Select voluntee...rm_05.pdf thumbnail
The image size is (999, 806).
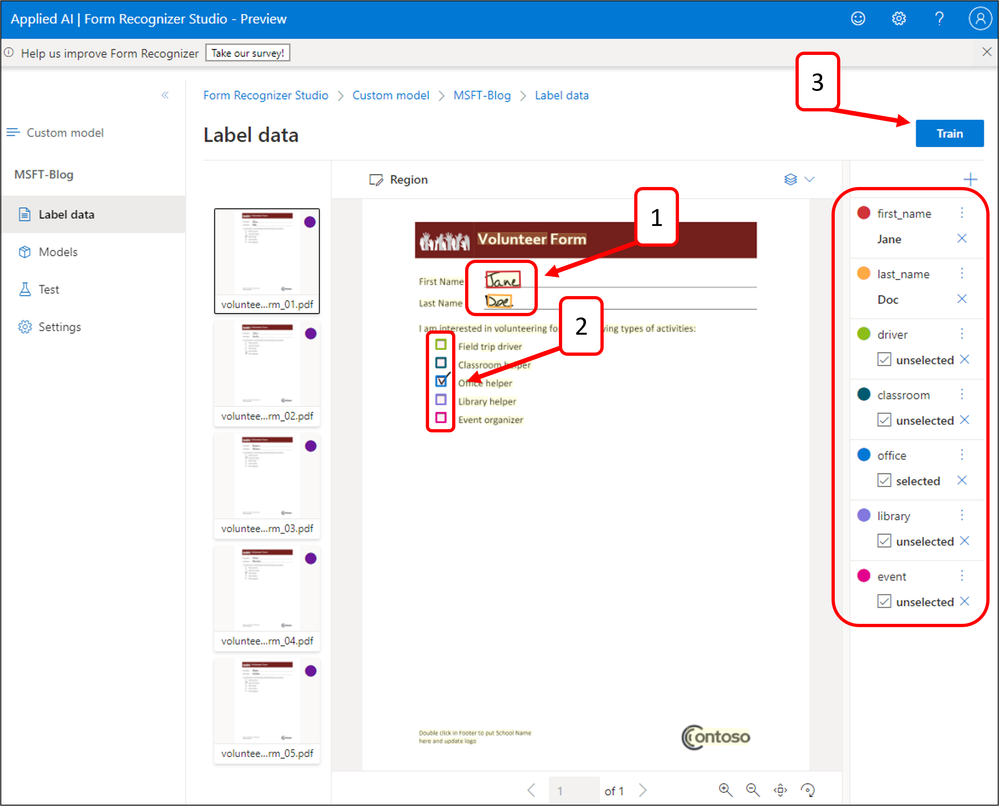[267, 710]
